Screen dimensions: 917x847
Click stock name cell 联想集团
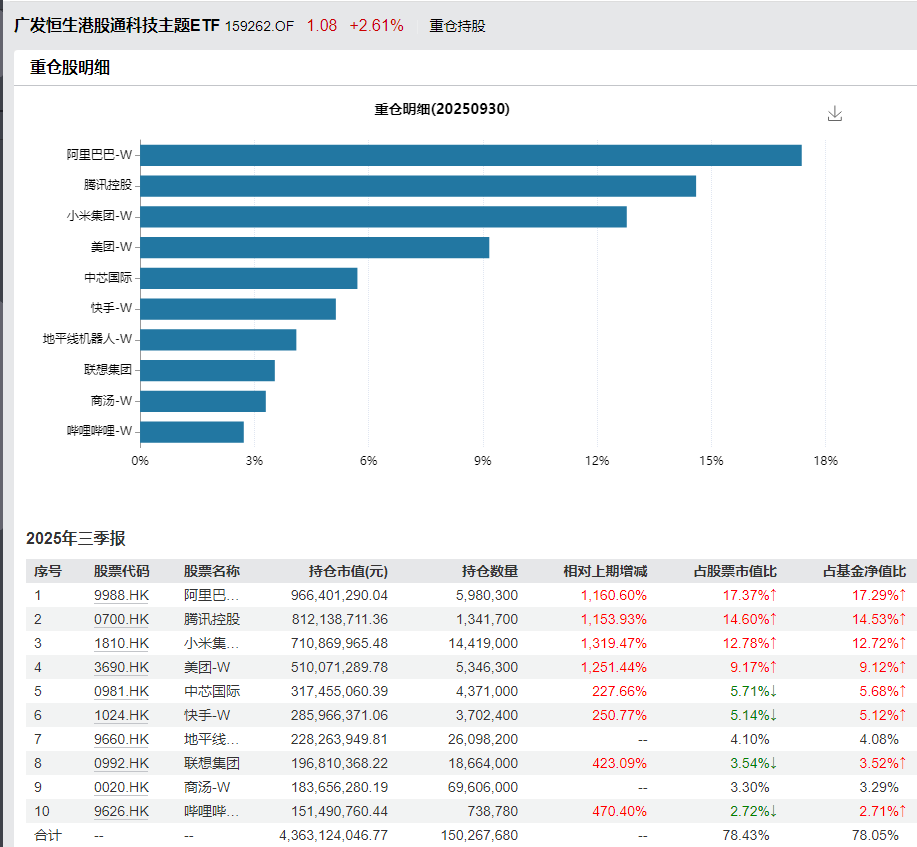pyautogui.click(x=212, y=763)
